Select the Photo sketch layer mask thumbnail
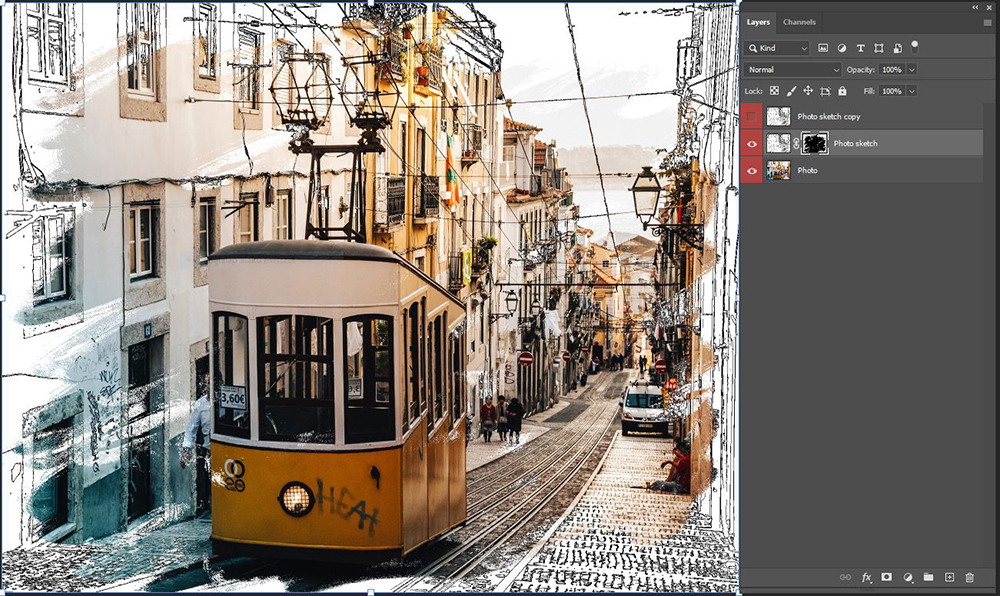This screenshot has width=1000, height=596. [814, 143]
